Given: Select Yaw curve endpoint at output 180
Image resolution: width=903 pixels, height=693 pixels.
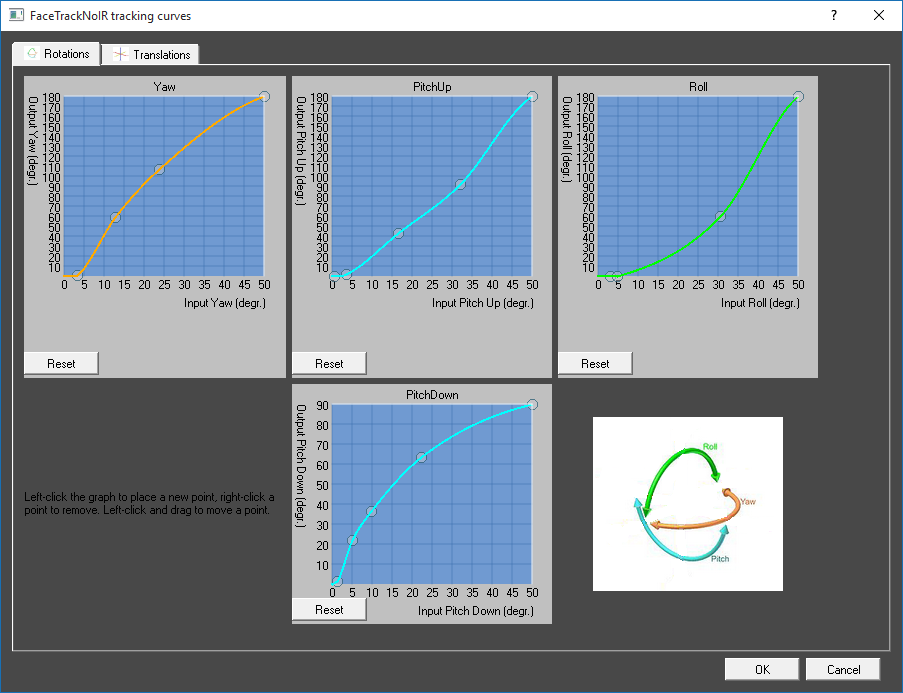Looking at the screenshot, I should 264,96.
